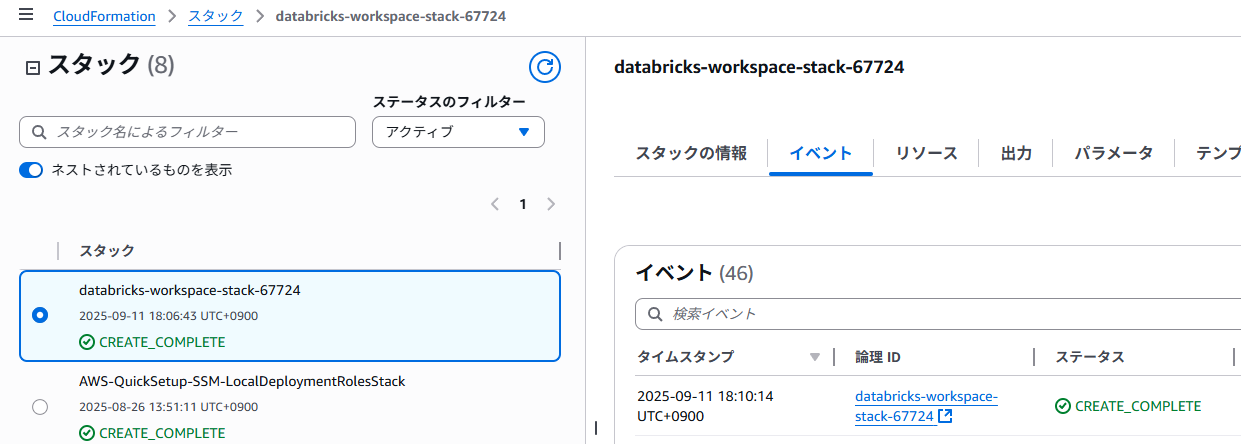Click the CloudFormation breadcrumb link
Screen dimensions: 1241x444
click(x=104, y=16)
